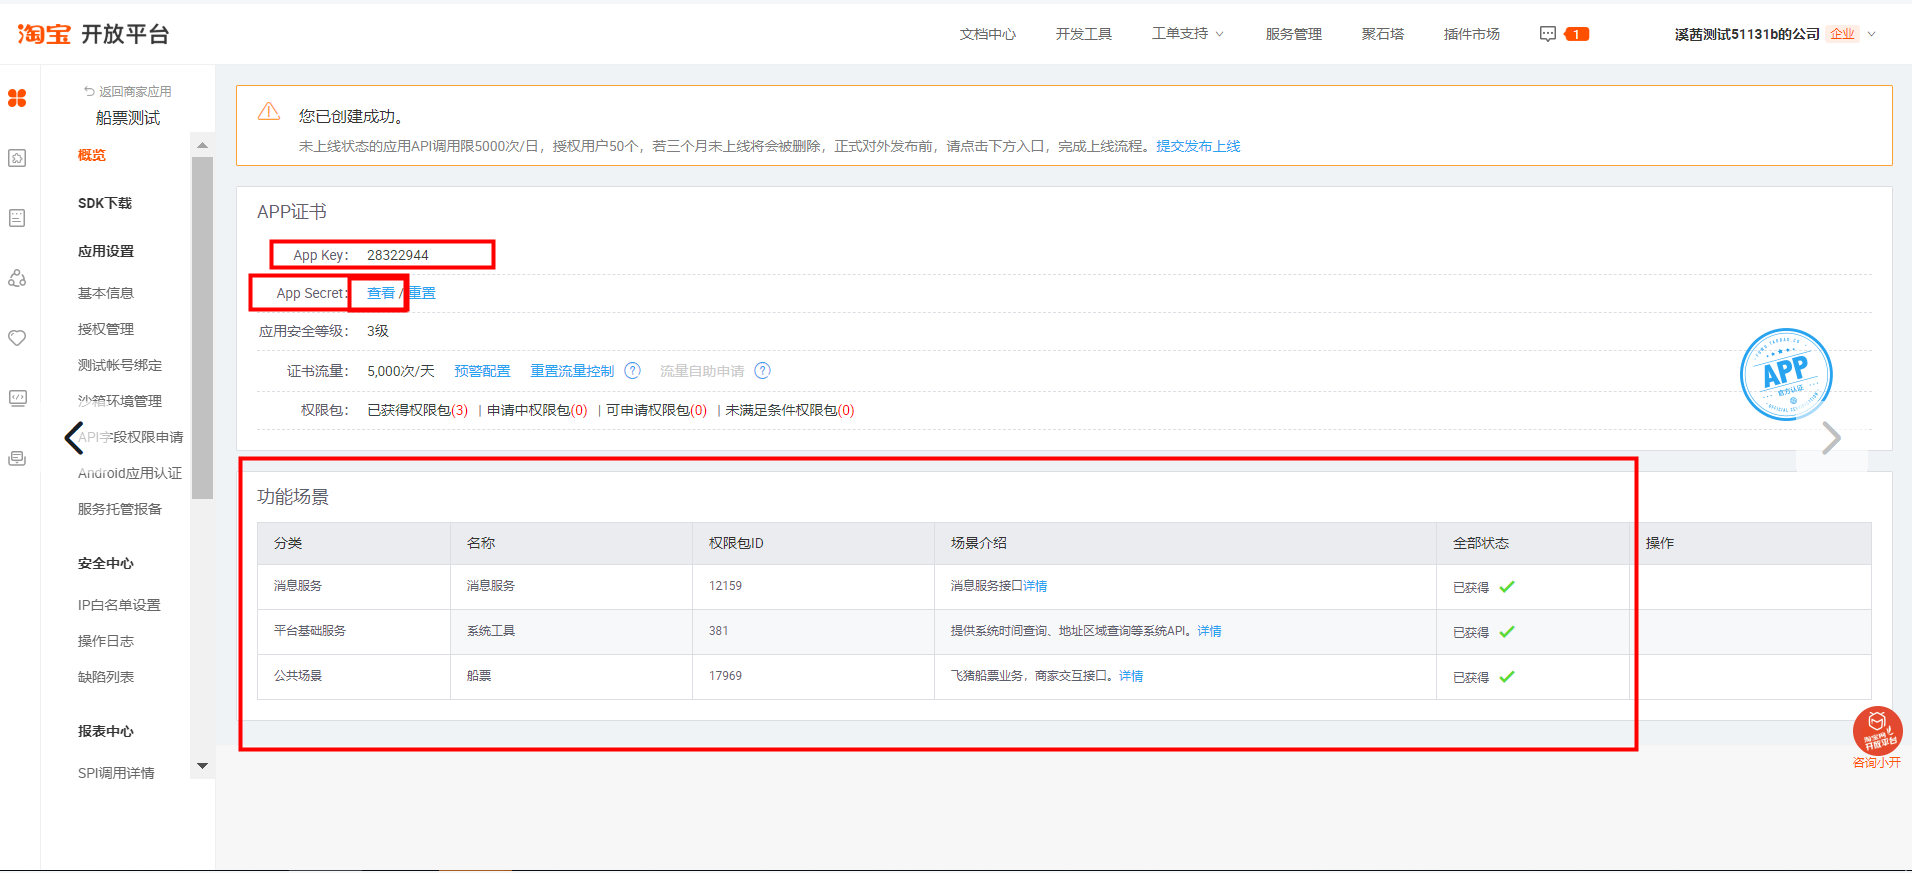Expand the 工单支持 dropdown menu
This screenshot has width=1912, height=873.
coord(1188,34)
